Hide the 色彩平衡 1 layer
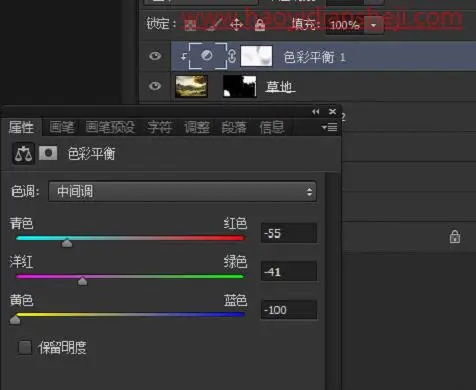Viewport: 476px width, 390px height. click(x=155, y=56)
